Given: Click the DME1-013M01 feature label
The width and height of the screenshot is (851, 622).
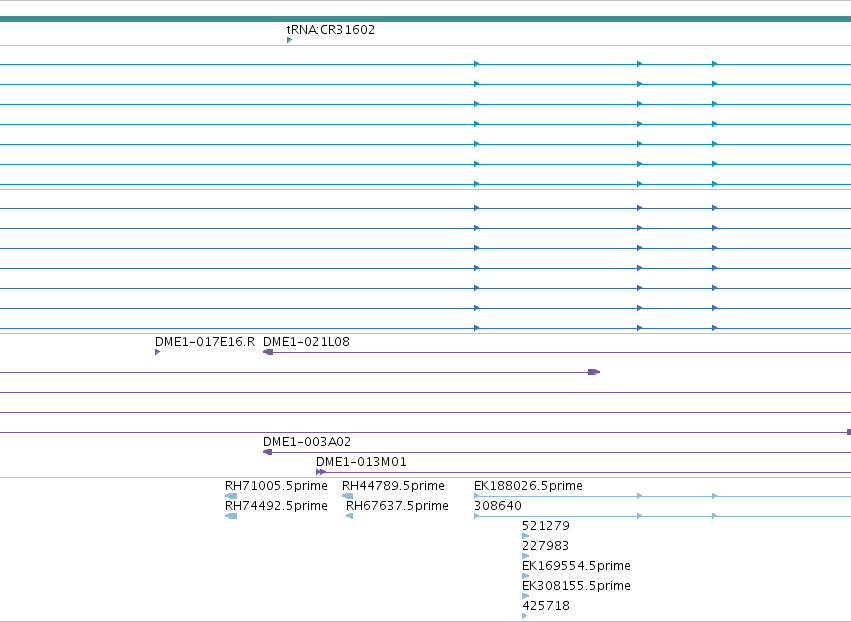Looking at the screenshot, I should [x=361, y=461].
